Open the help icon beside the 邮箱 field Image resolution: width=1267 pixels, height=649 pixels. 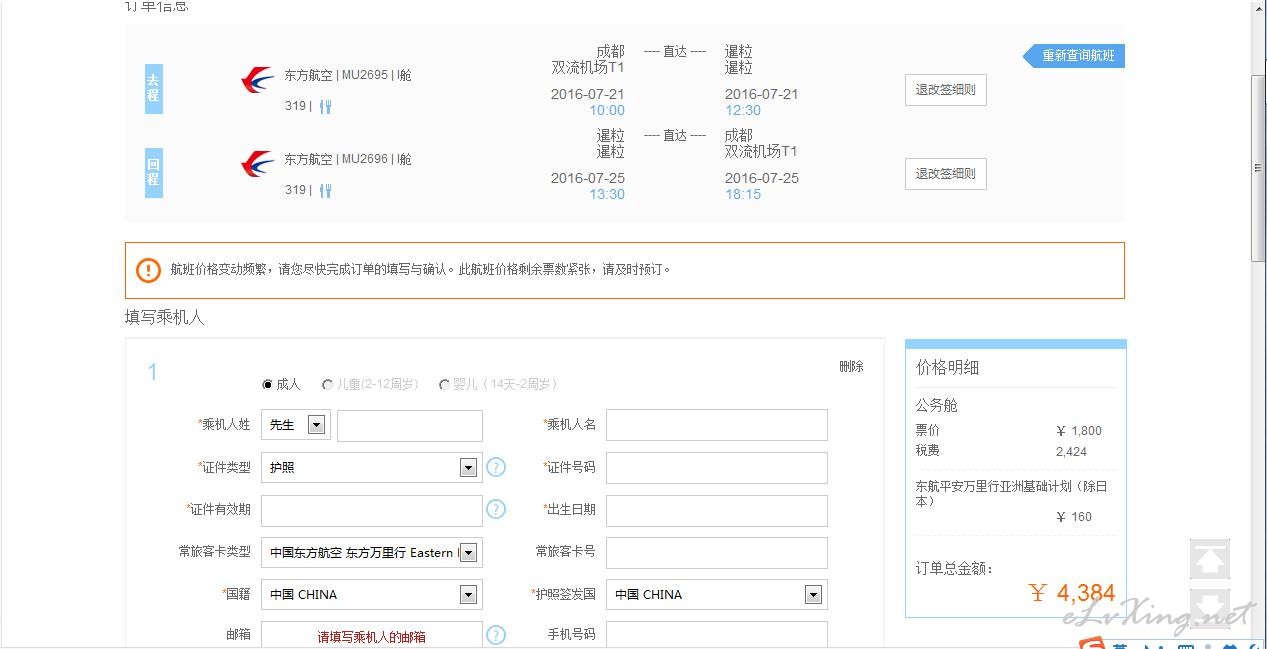(496, 635)
